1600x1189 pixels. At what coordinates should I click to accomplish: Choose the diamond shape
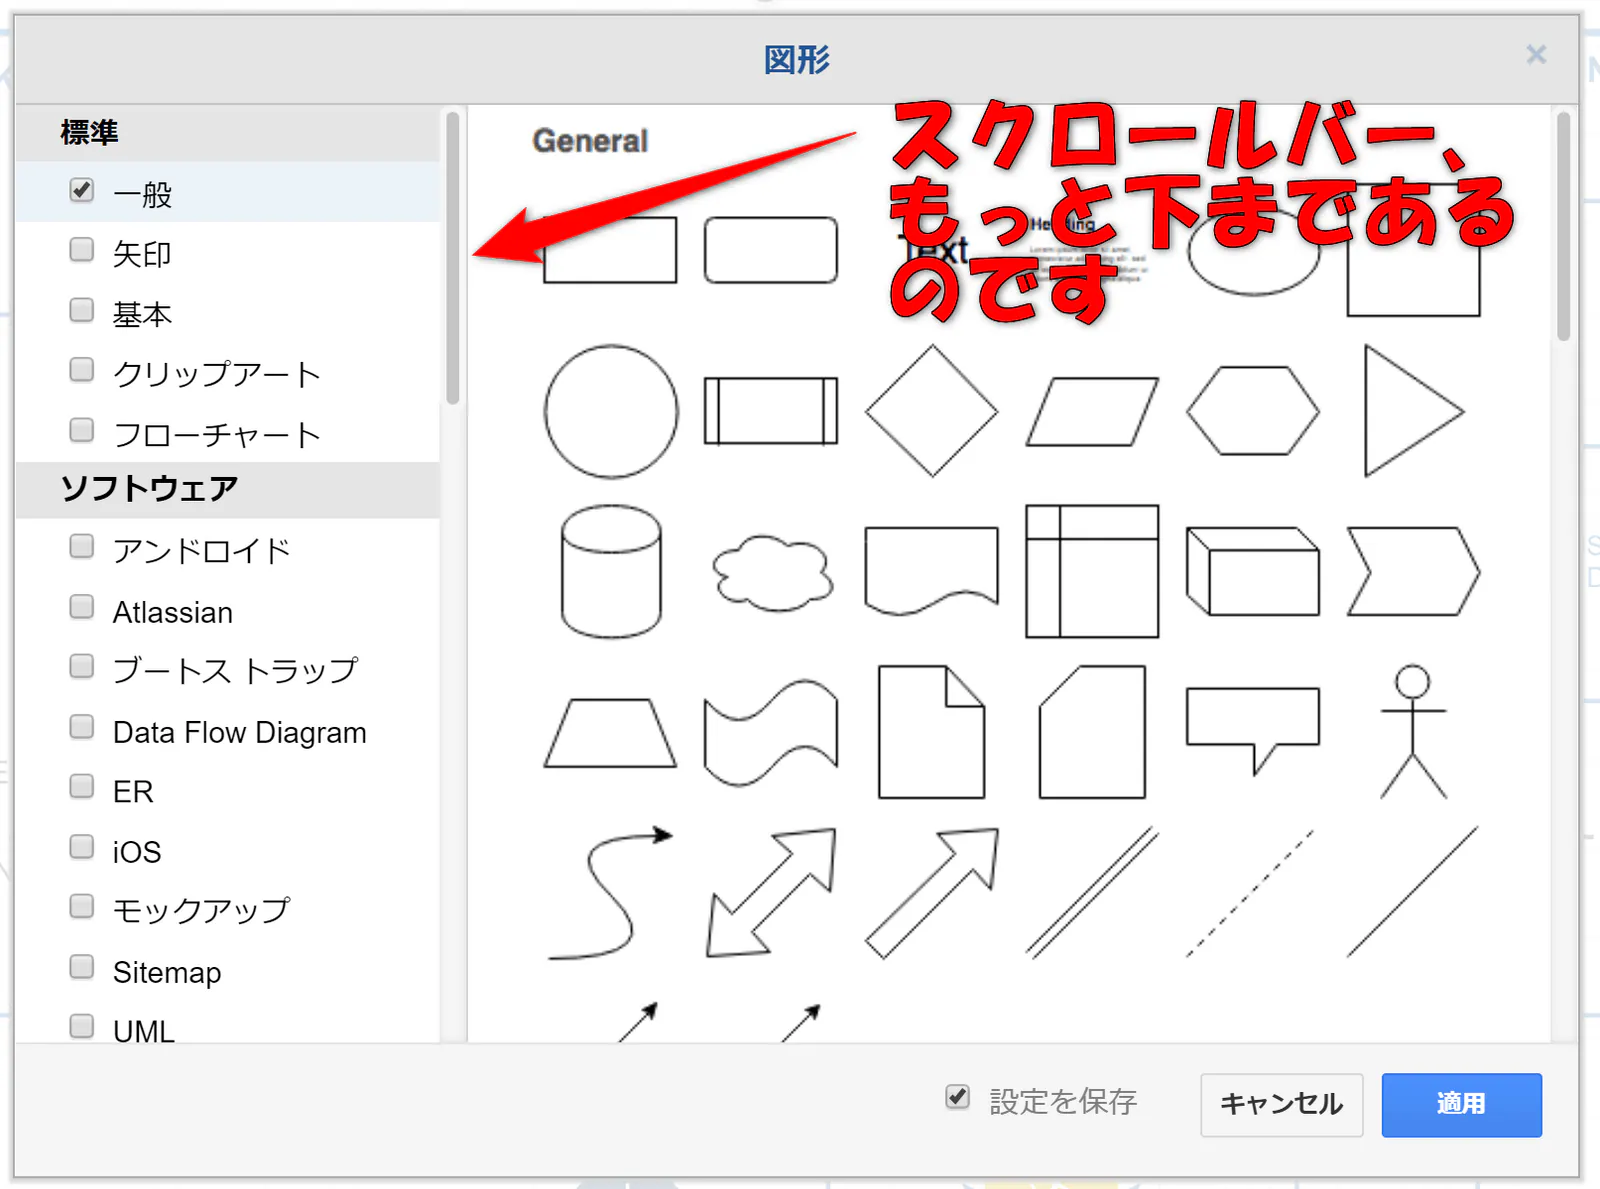[932, 411]
